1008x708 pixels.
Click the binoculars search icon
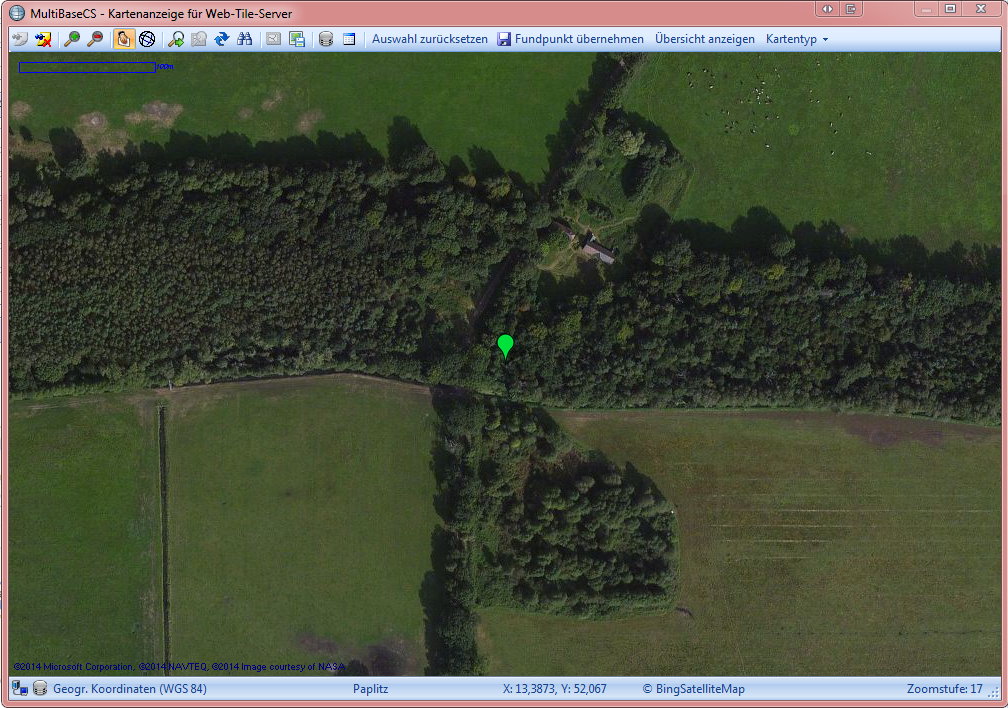point(245,39)
